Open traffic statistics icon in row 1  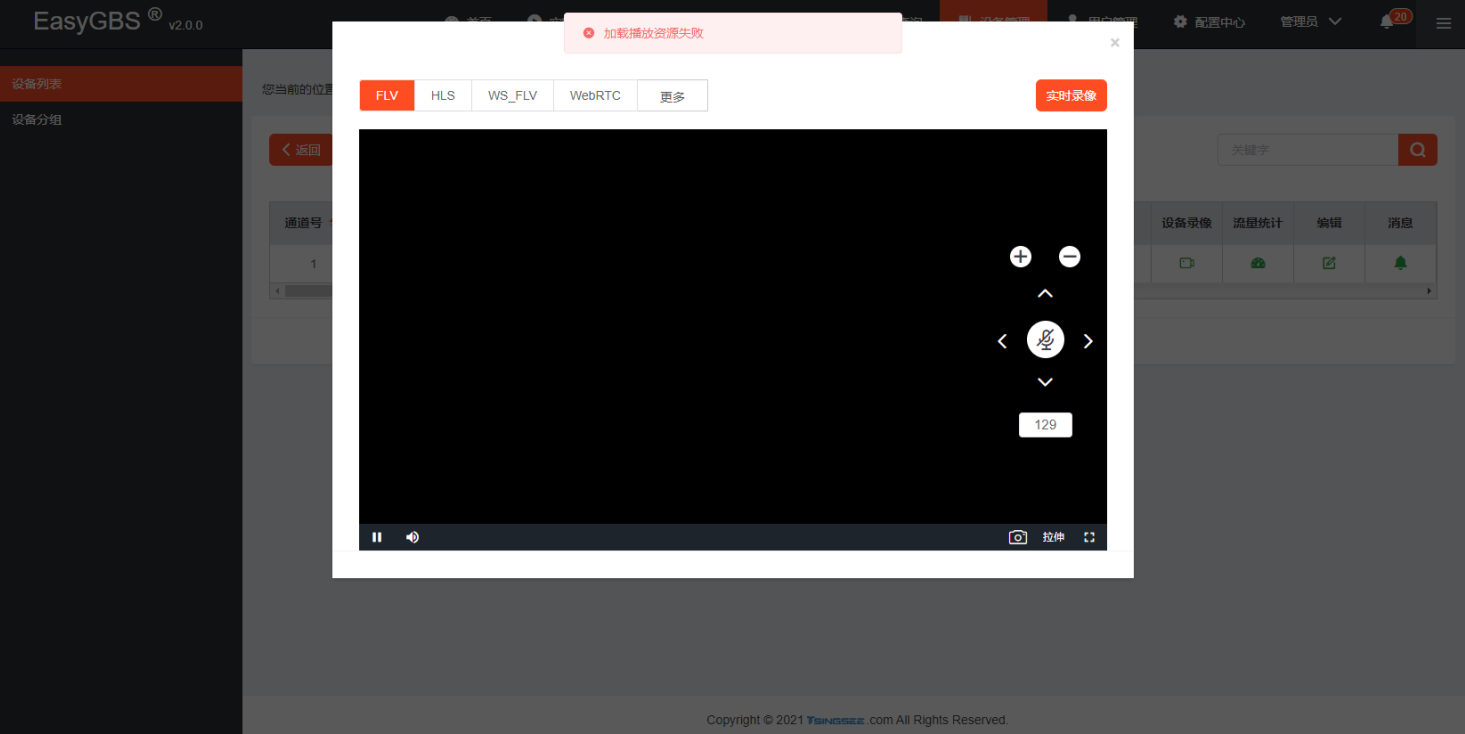[1258, 263]
